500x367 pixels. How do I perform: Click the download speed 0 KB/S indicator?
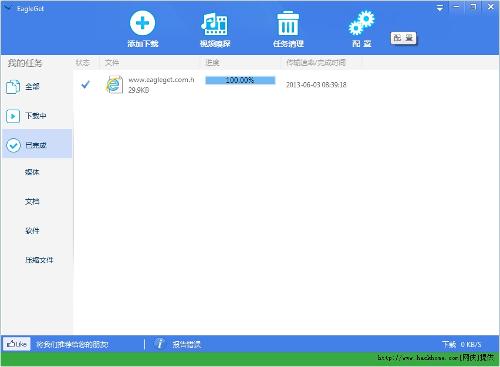click(x=462, y=344)
